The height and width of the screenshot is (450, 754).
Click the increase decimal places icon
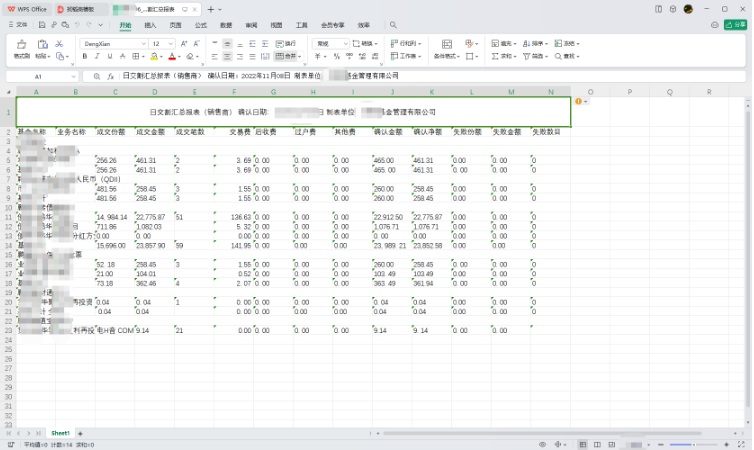pyautogui.click(x=362, y=56)
